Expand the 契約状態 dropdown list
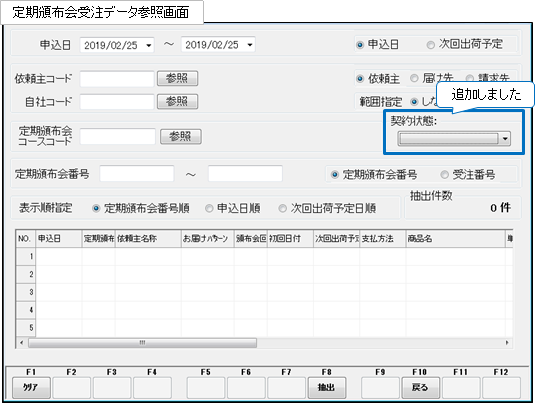 coord(505,139)
